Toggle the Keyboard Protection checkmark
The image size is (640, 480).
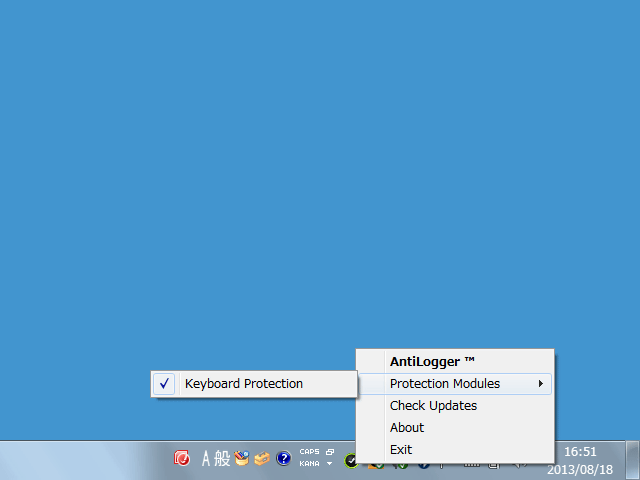(164, 384)
